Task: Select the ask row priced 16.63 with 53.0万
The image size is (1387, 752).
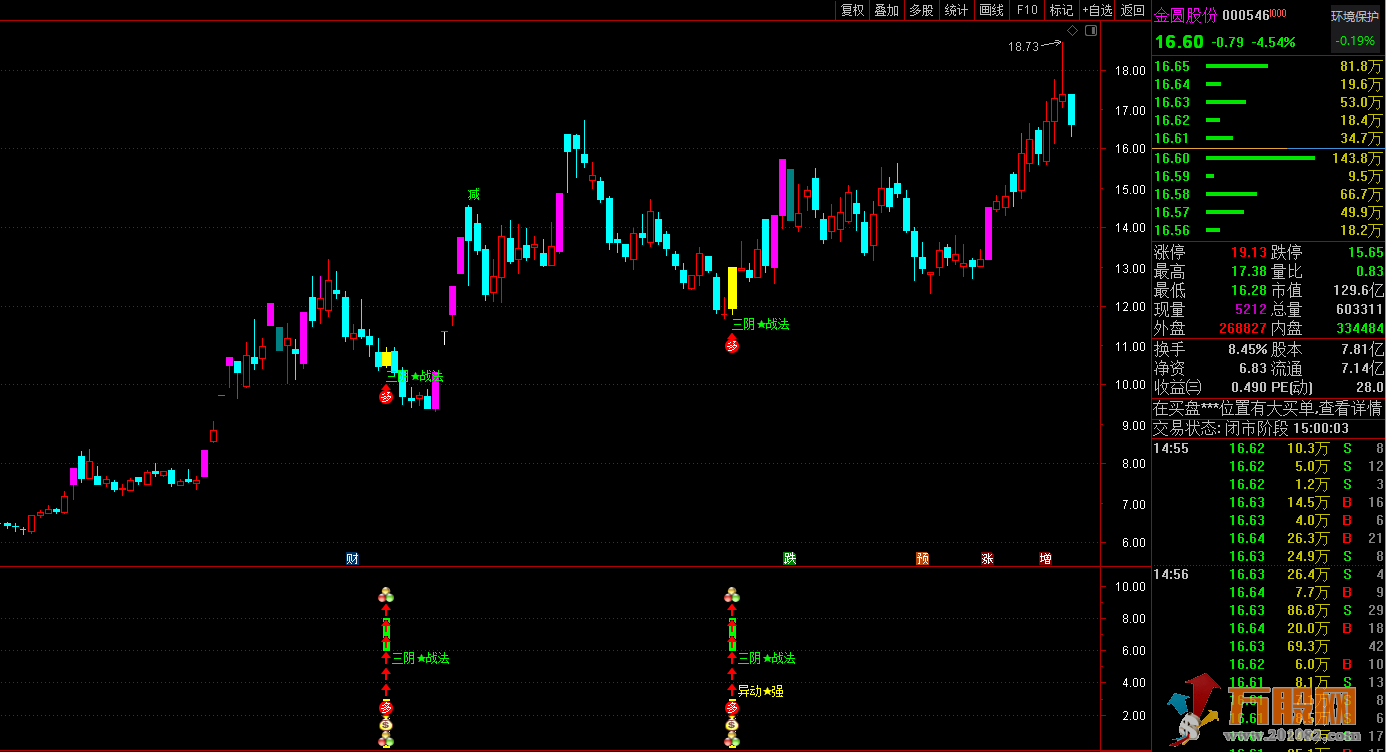Action: pos(1268,102)
